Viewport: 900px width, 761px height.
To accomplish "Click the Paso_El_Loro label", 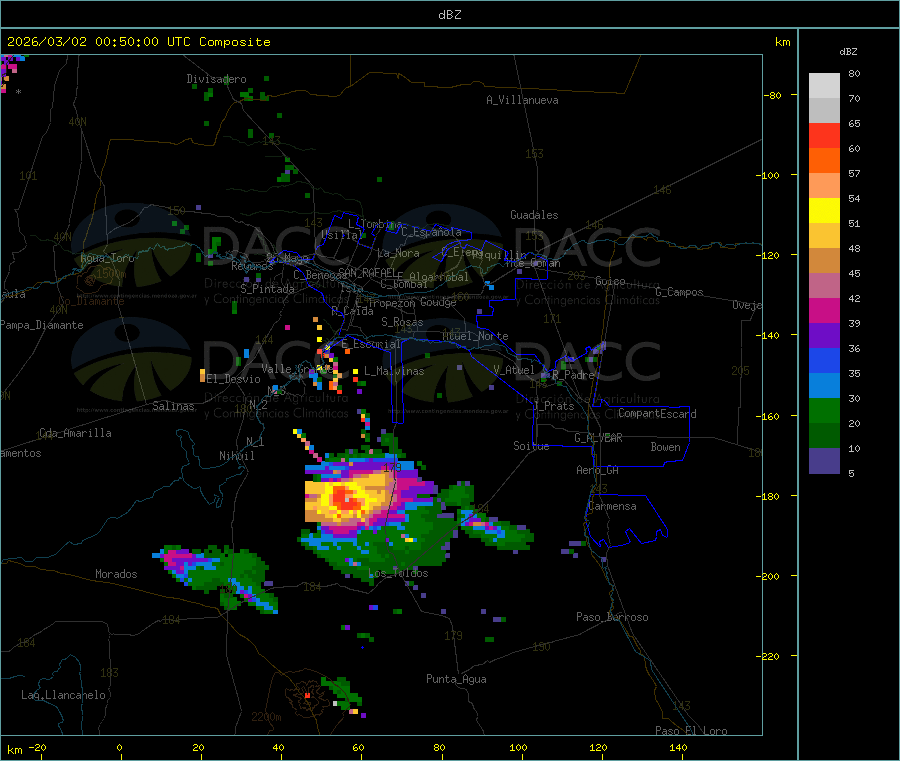I will (x=692, y=731).
